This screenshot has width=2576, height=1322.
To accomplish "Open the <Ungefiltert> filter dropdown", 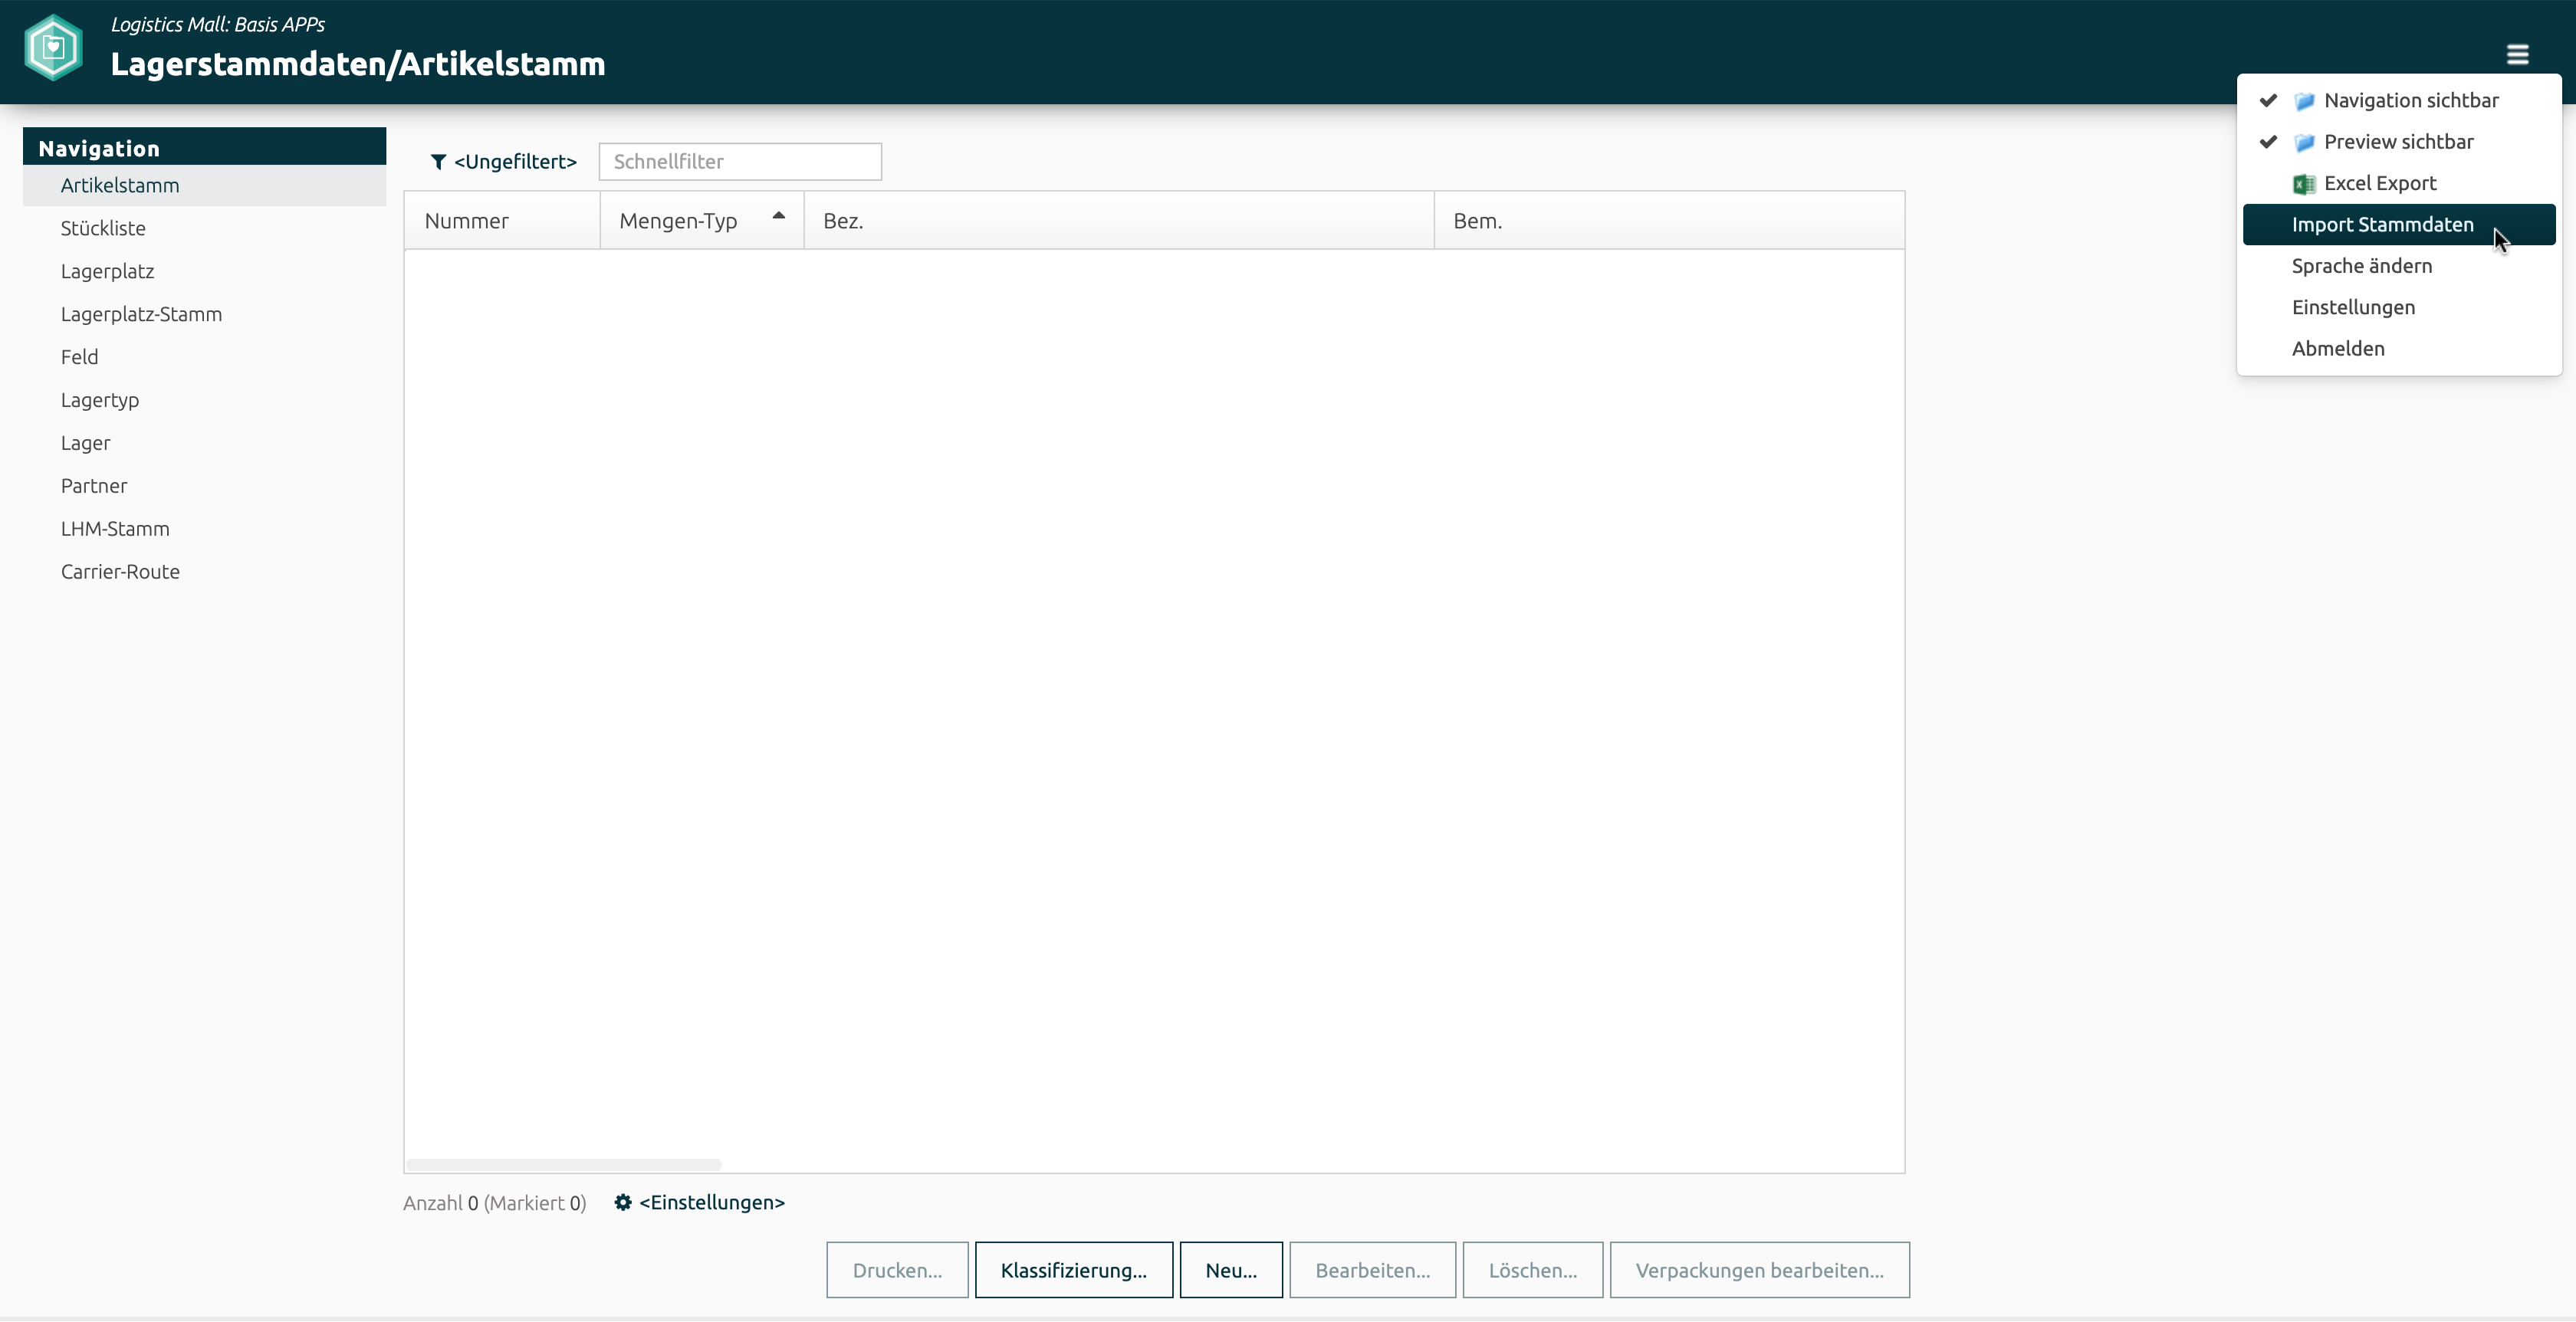I will tap(515, 162).
